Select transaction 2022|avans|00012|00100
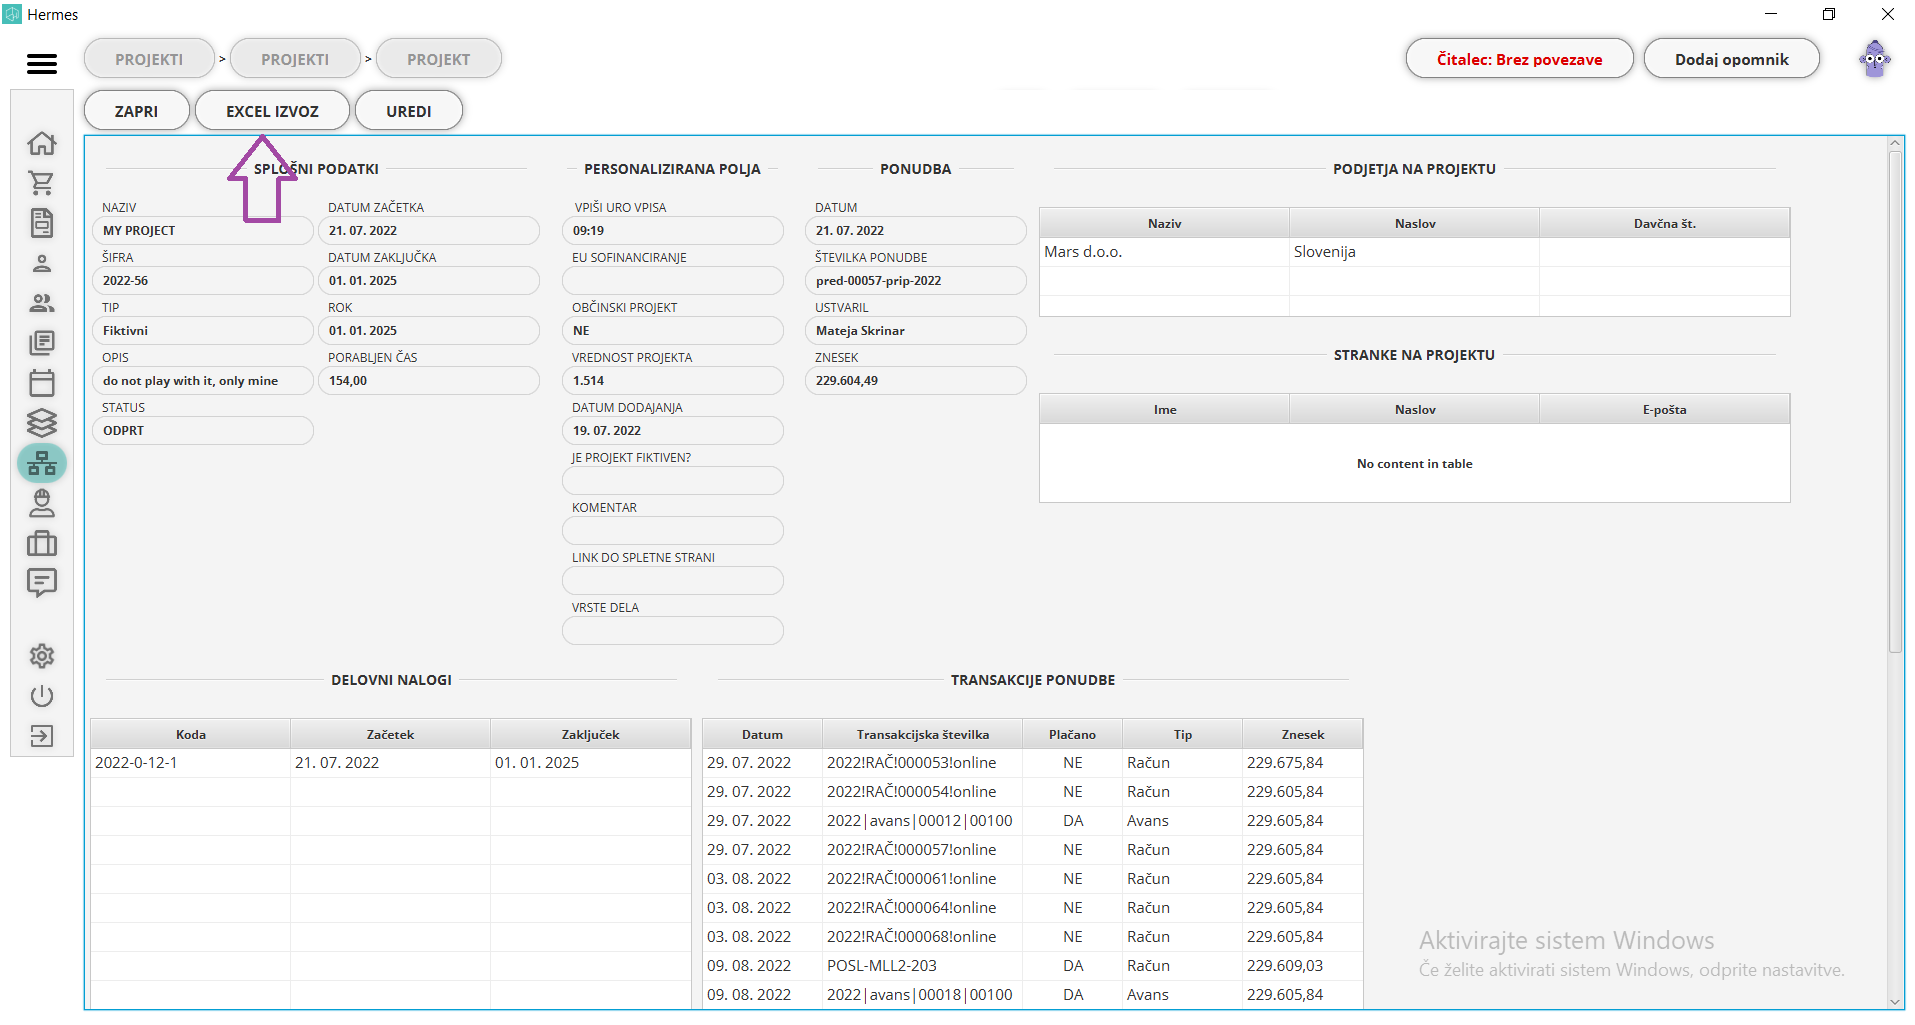 click(1032, 821)
